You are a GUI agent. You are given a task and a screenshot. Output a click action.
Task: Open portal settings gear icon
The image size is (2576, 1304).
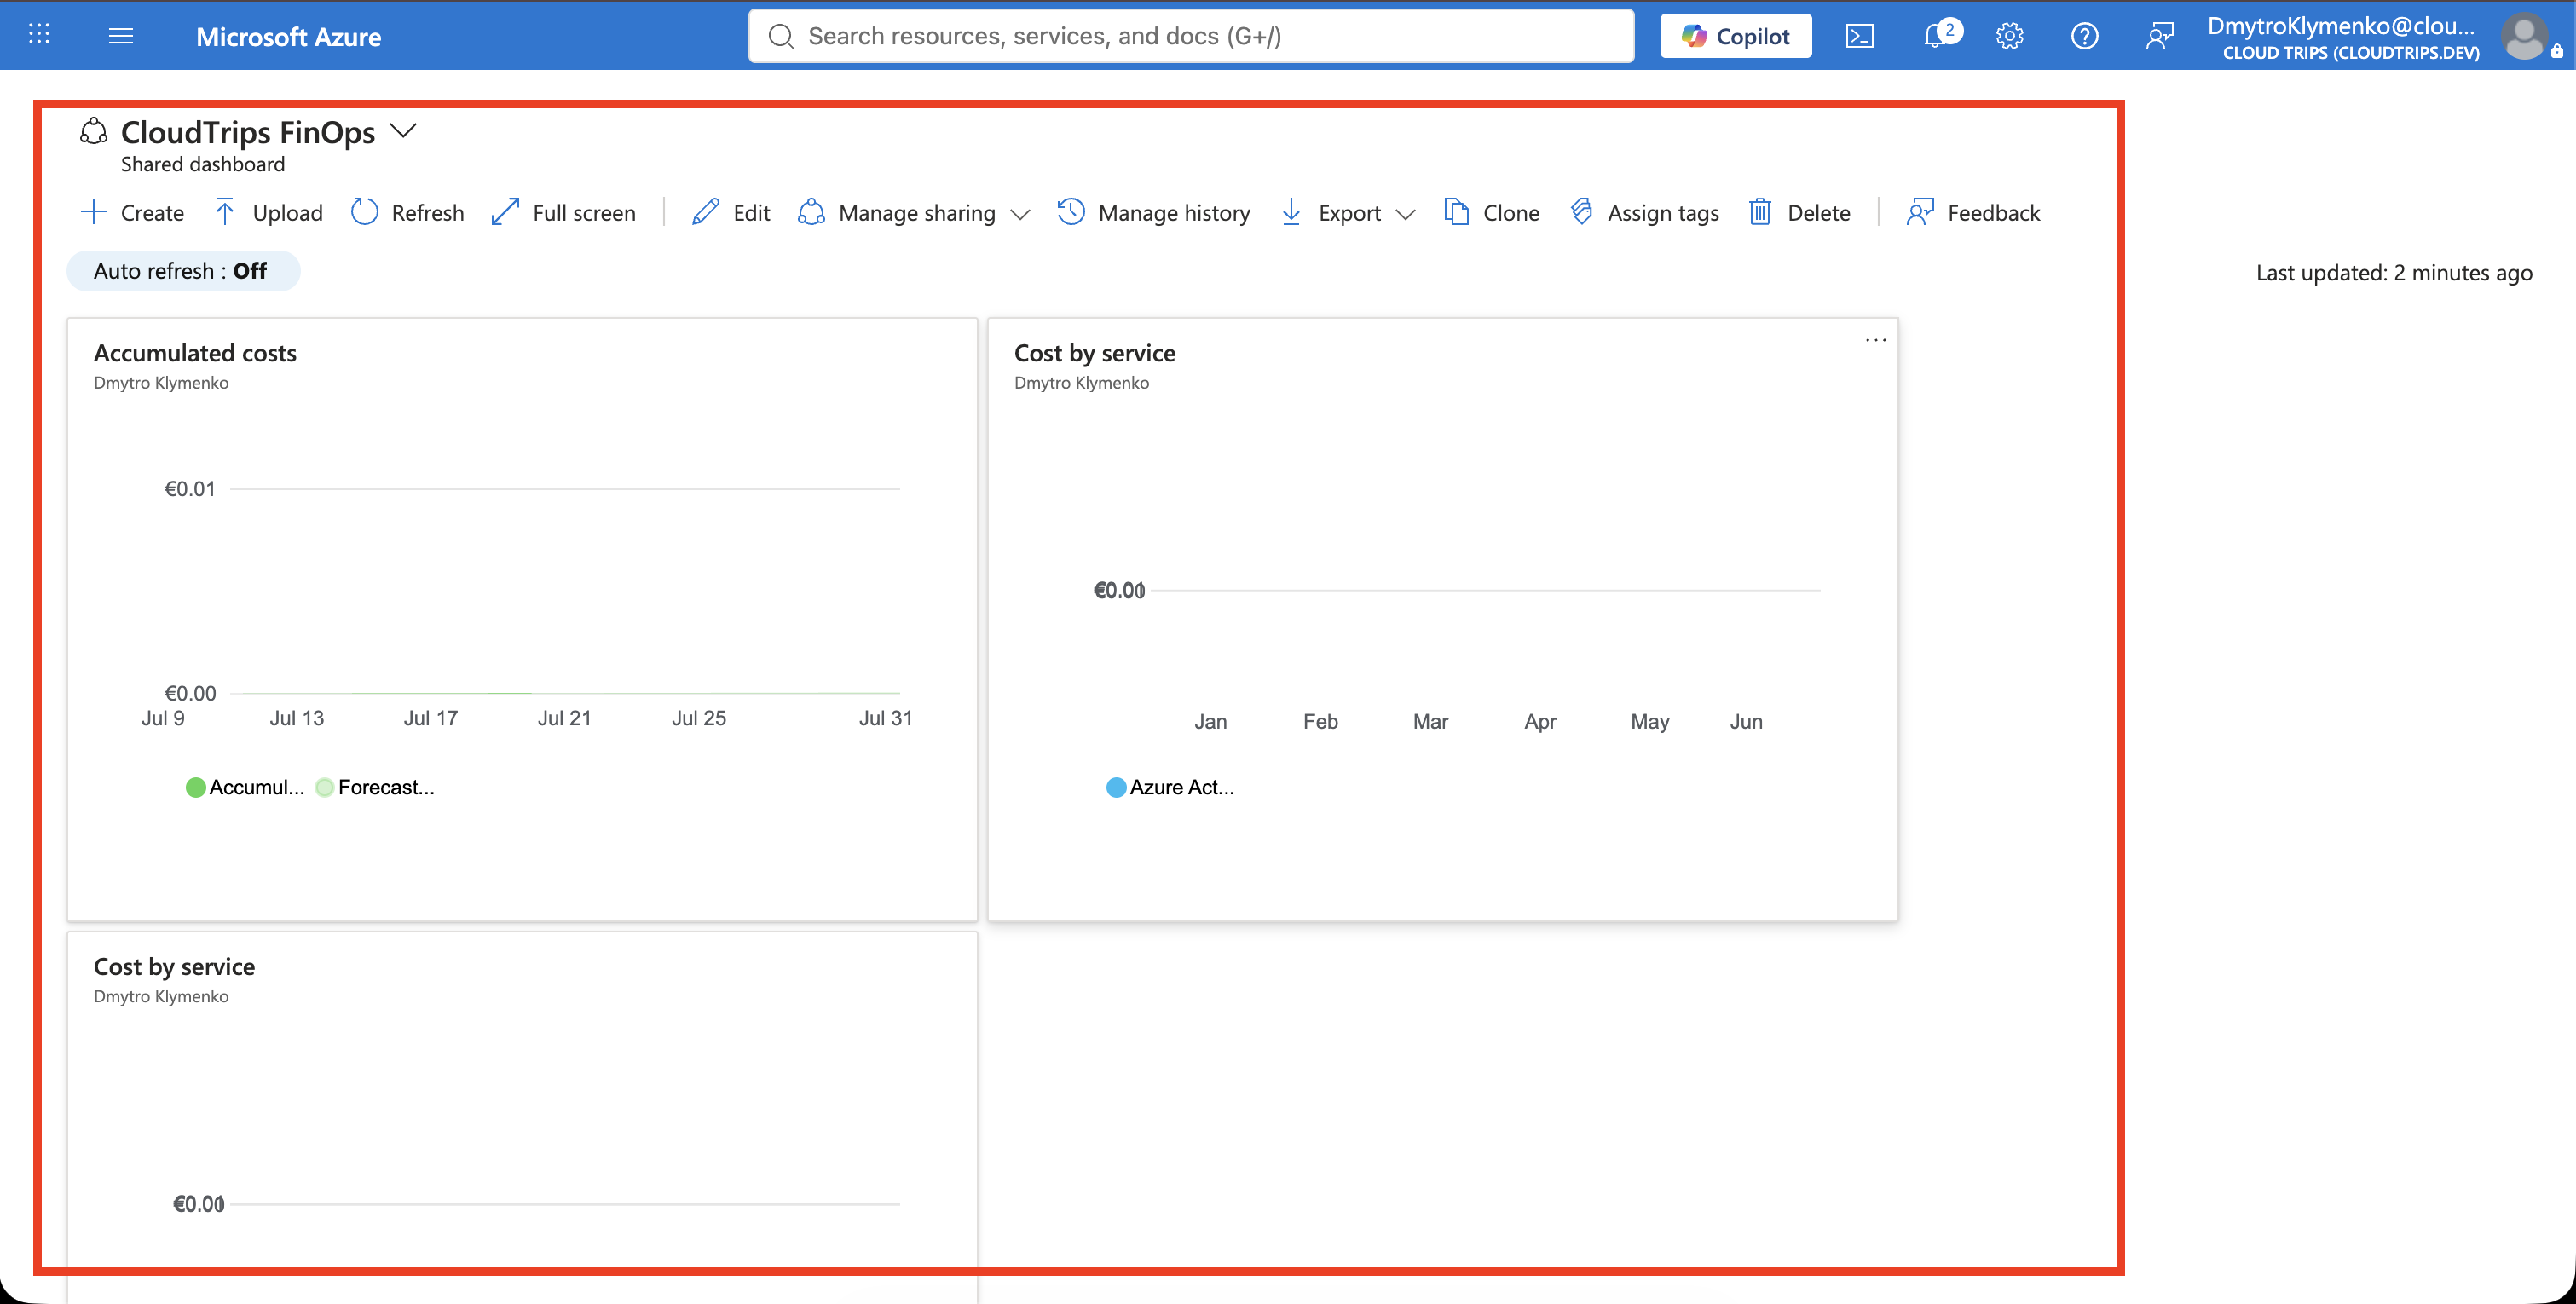click(2009, 36)
